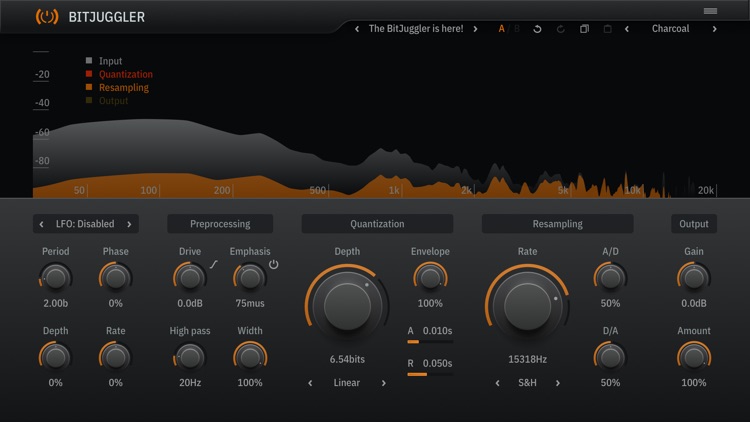This screenshot has width=750, height=422.
Task: Open the hamburger menu at top right
Action: pyautogui.click(x=710, y=11)
